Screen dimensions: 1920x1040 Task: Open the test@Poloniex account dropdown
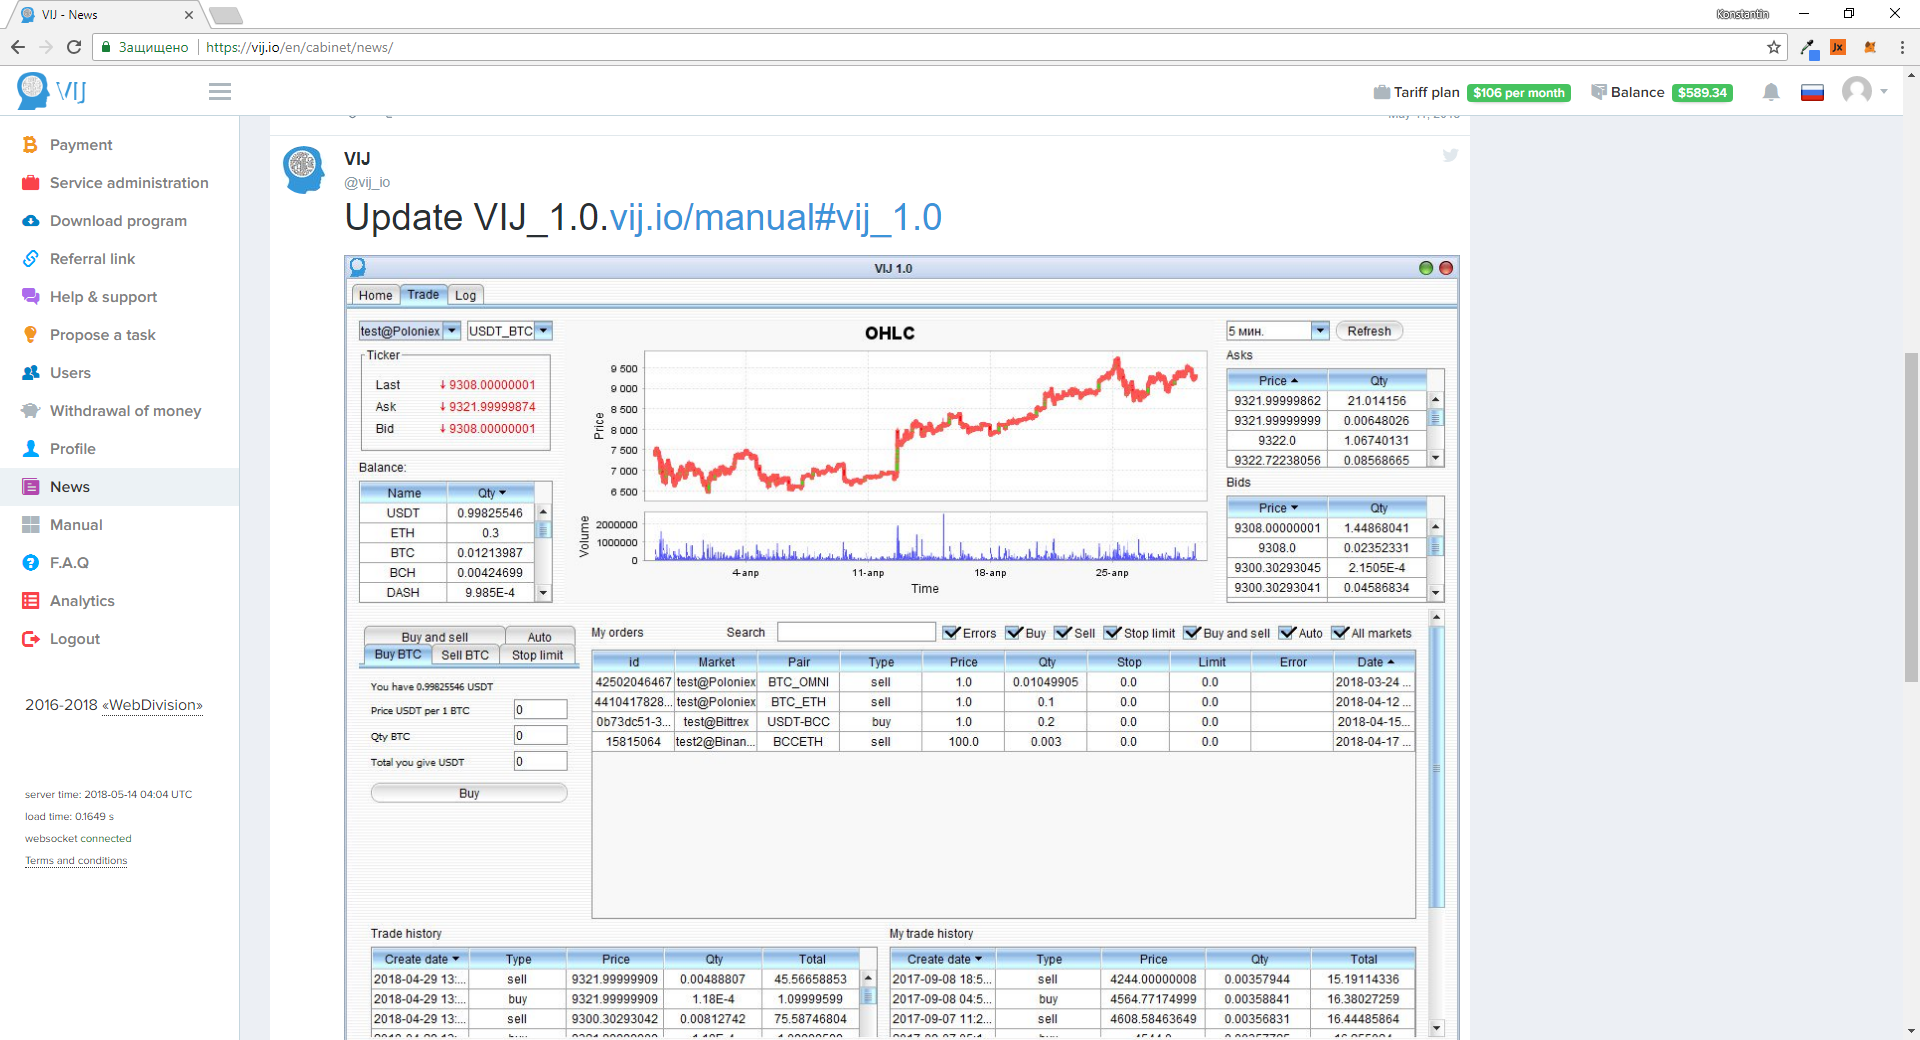(x=452, y=331)
